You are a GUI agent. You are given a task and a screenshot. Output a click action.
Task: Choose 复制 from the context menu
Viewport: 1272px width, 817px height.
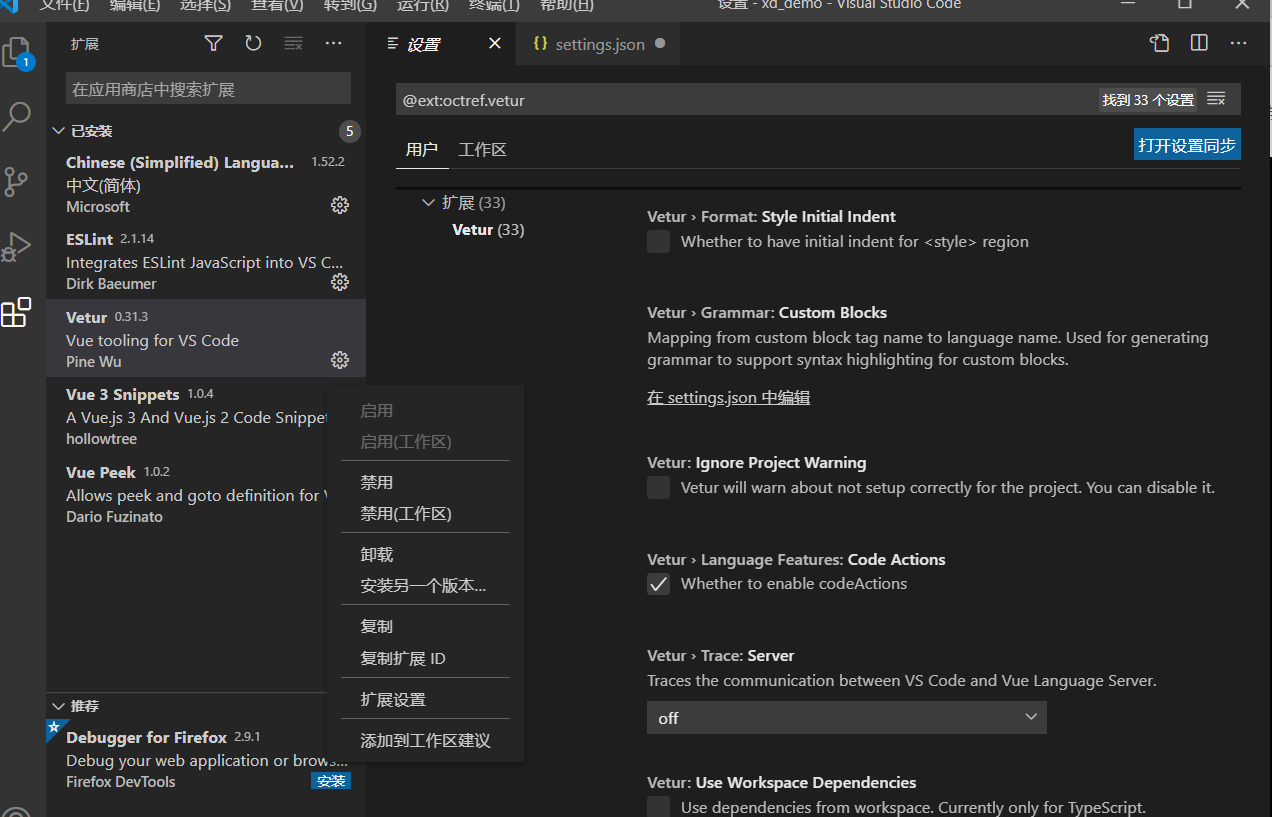(425, 627)
